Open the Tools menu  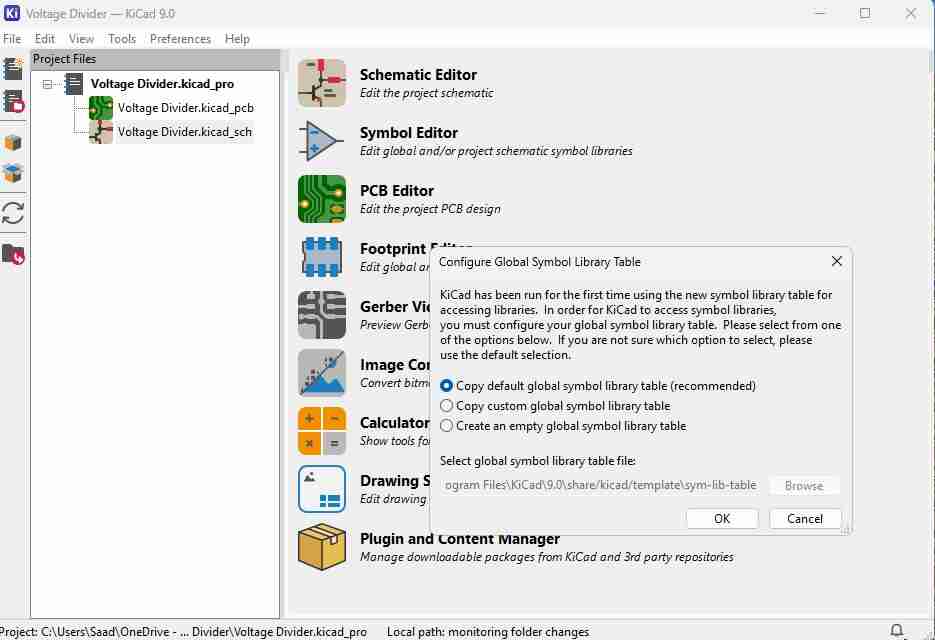click(x=122, y=39)
